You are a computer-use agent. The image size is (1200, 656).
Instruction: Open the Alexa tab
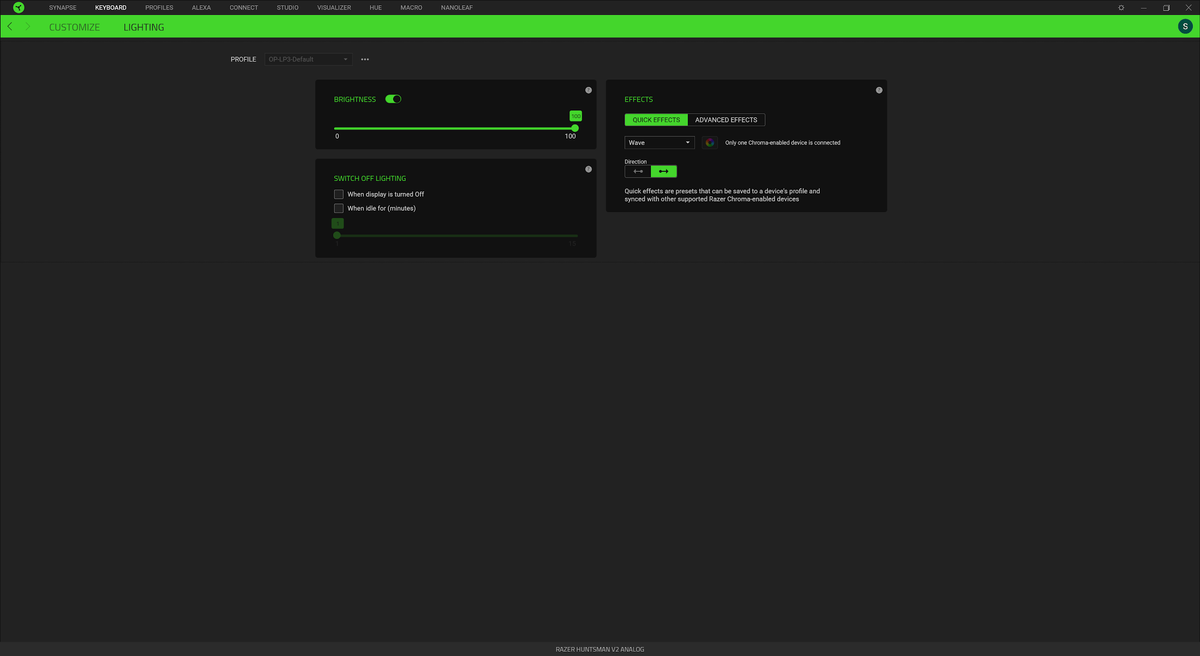click(201, 7)
